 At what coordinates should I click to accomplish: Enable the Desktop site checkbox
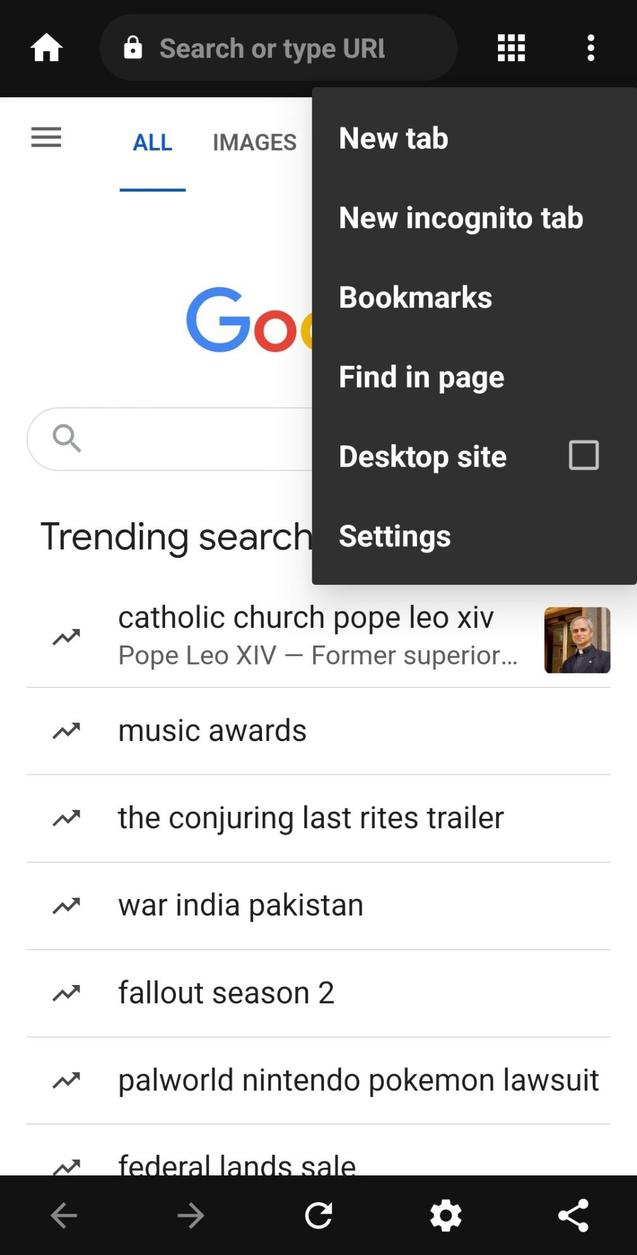pos(583,456)
